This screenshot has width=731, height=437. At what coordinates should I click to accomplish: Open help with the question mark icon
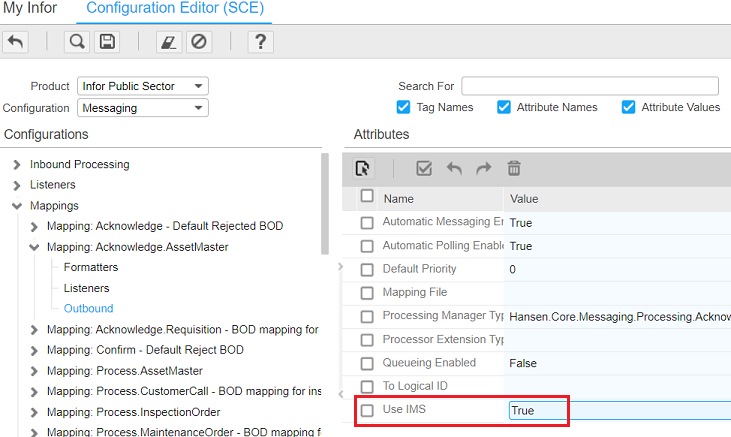pyautogui.click(x=260, y=42)
